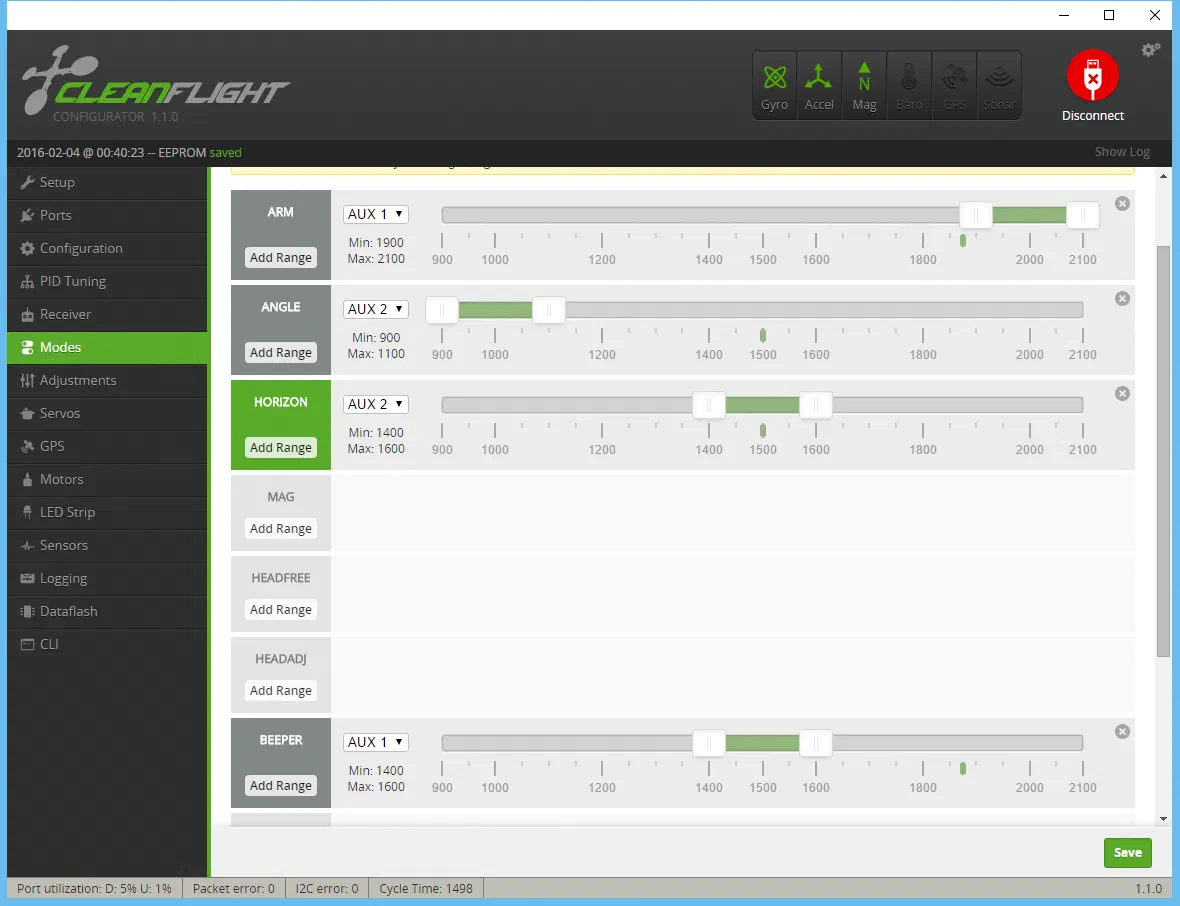Click Add Range under ARM
Image resolution: width=1180 pixels, height=906 pixels.
(281, 257)
